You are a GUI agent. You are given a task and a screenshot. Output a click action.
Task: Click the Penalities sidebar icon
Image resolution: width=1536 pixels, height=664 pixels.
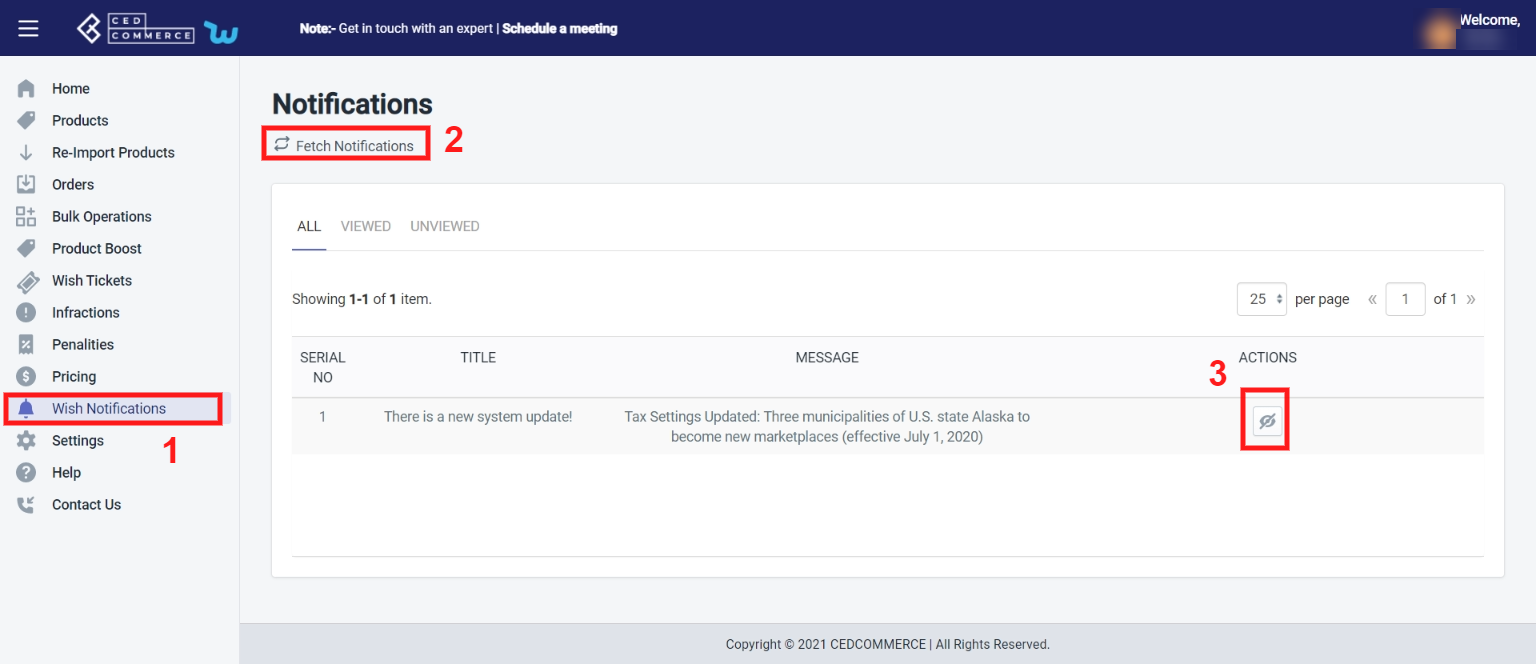27,344
